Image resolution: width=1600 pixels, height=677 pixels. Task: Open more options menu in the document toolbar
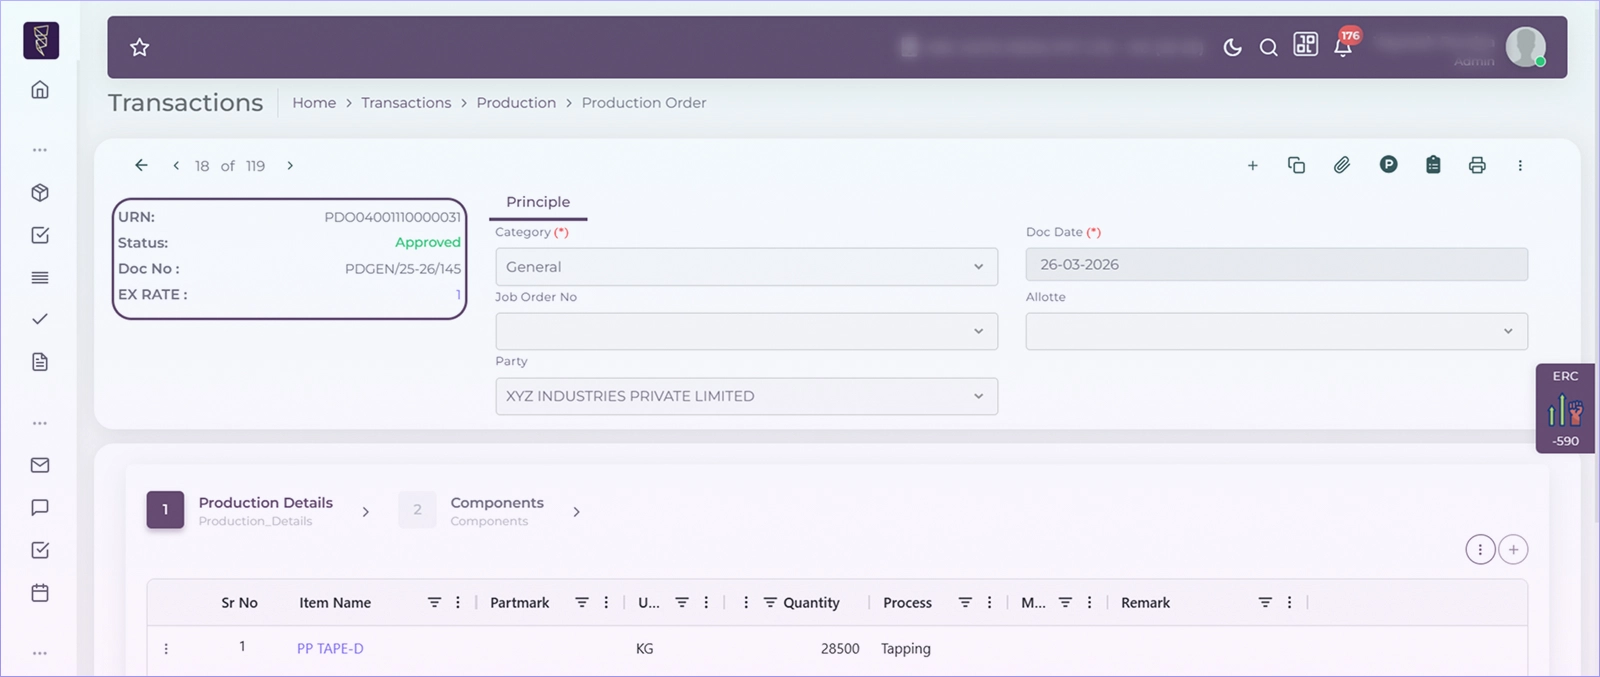click(x=1520, y=166)
